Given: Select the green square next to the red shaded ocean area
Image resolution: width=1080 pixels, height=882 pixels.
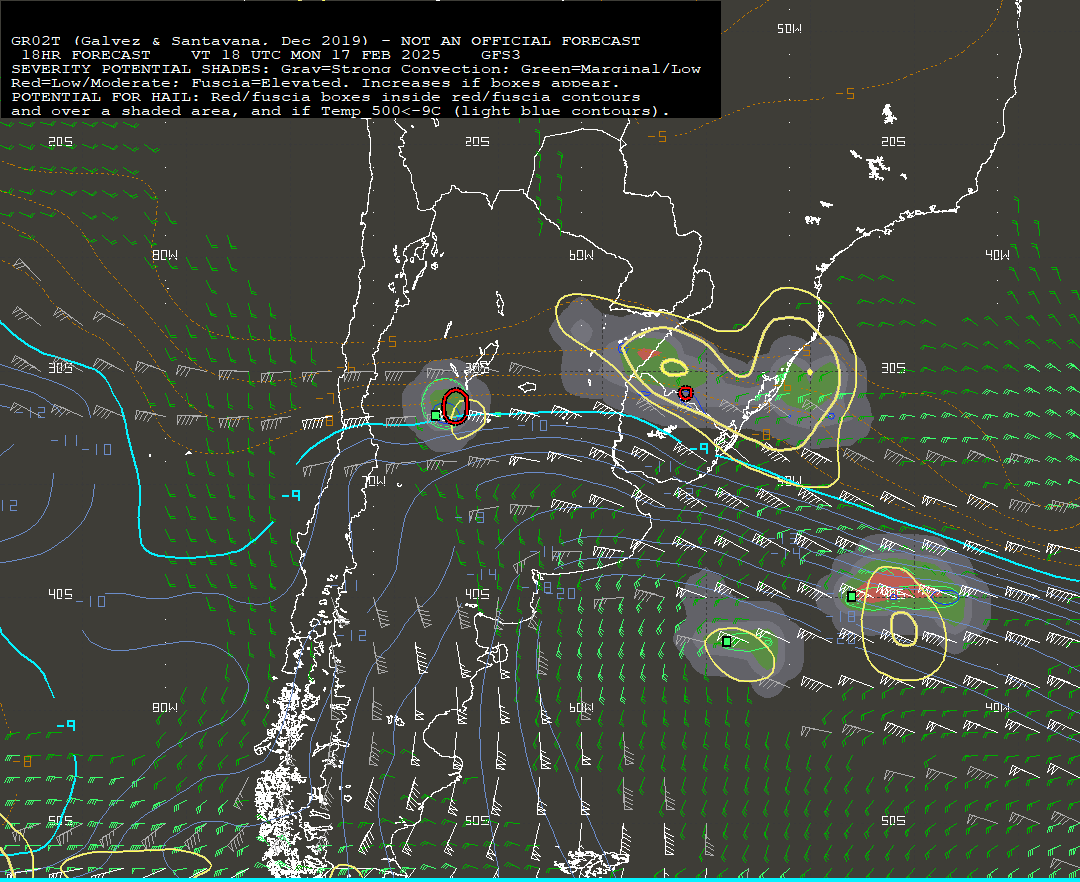Looking at the screenshot, I should [852, 596].
